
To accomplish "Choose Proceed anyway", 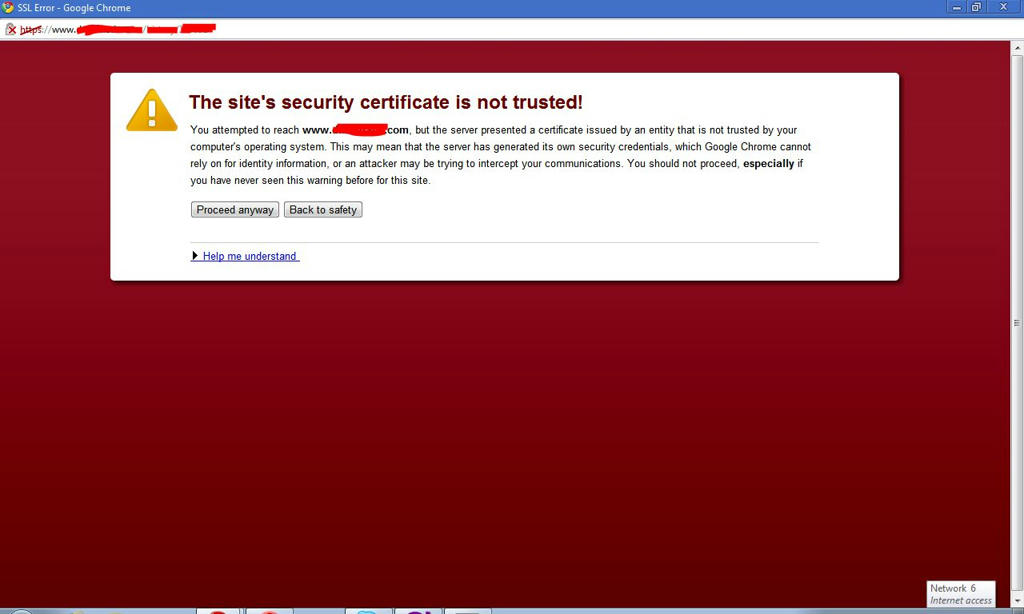I will pyautogui.click(x=235, y=210).
